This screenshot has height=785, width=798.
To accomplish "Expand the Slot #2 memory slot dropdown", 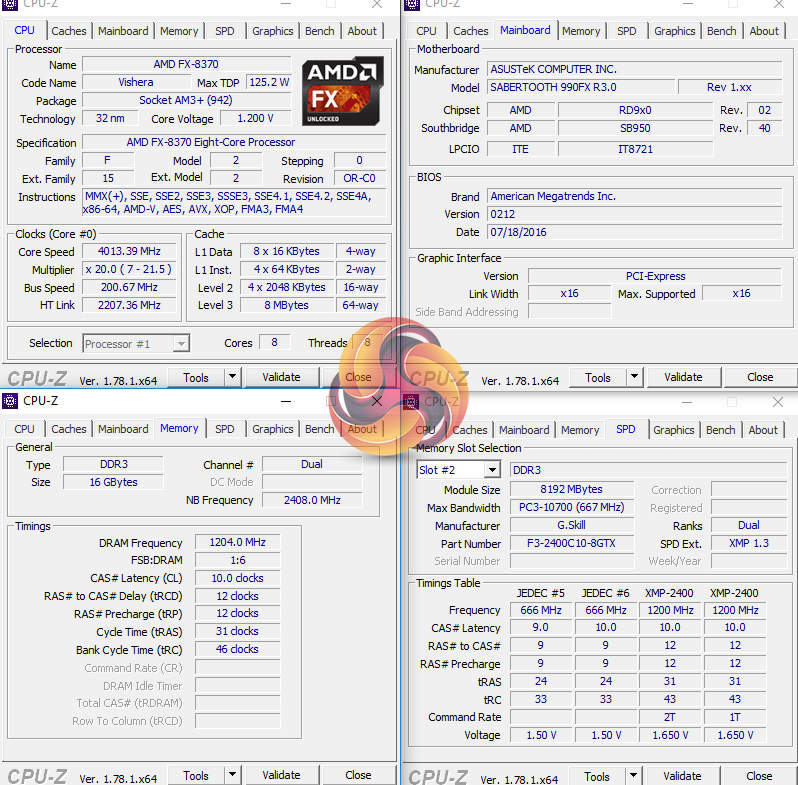I will [x=492, y=470].
